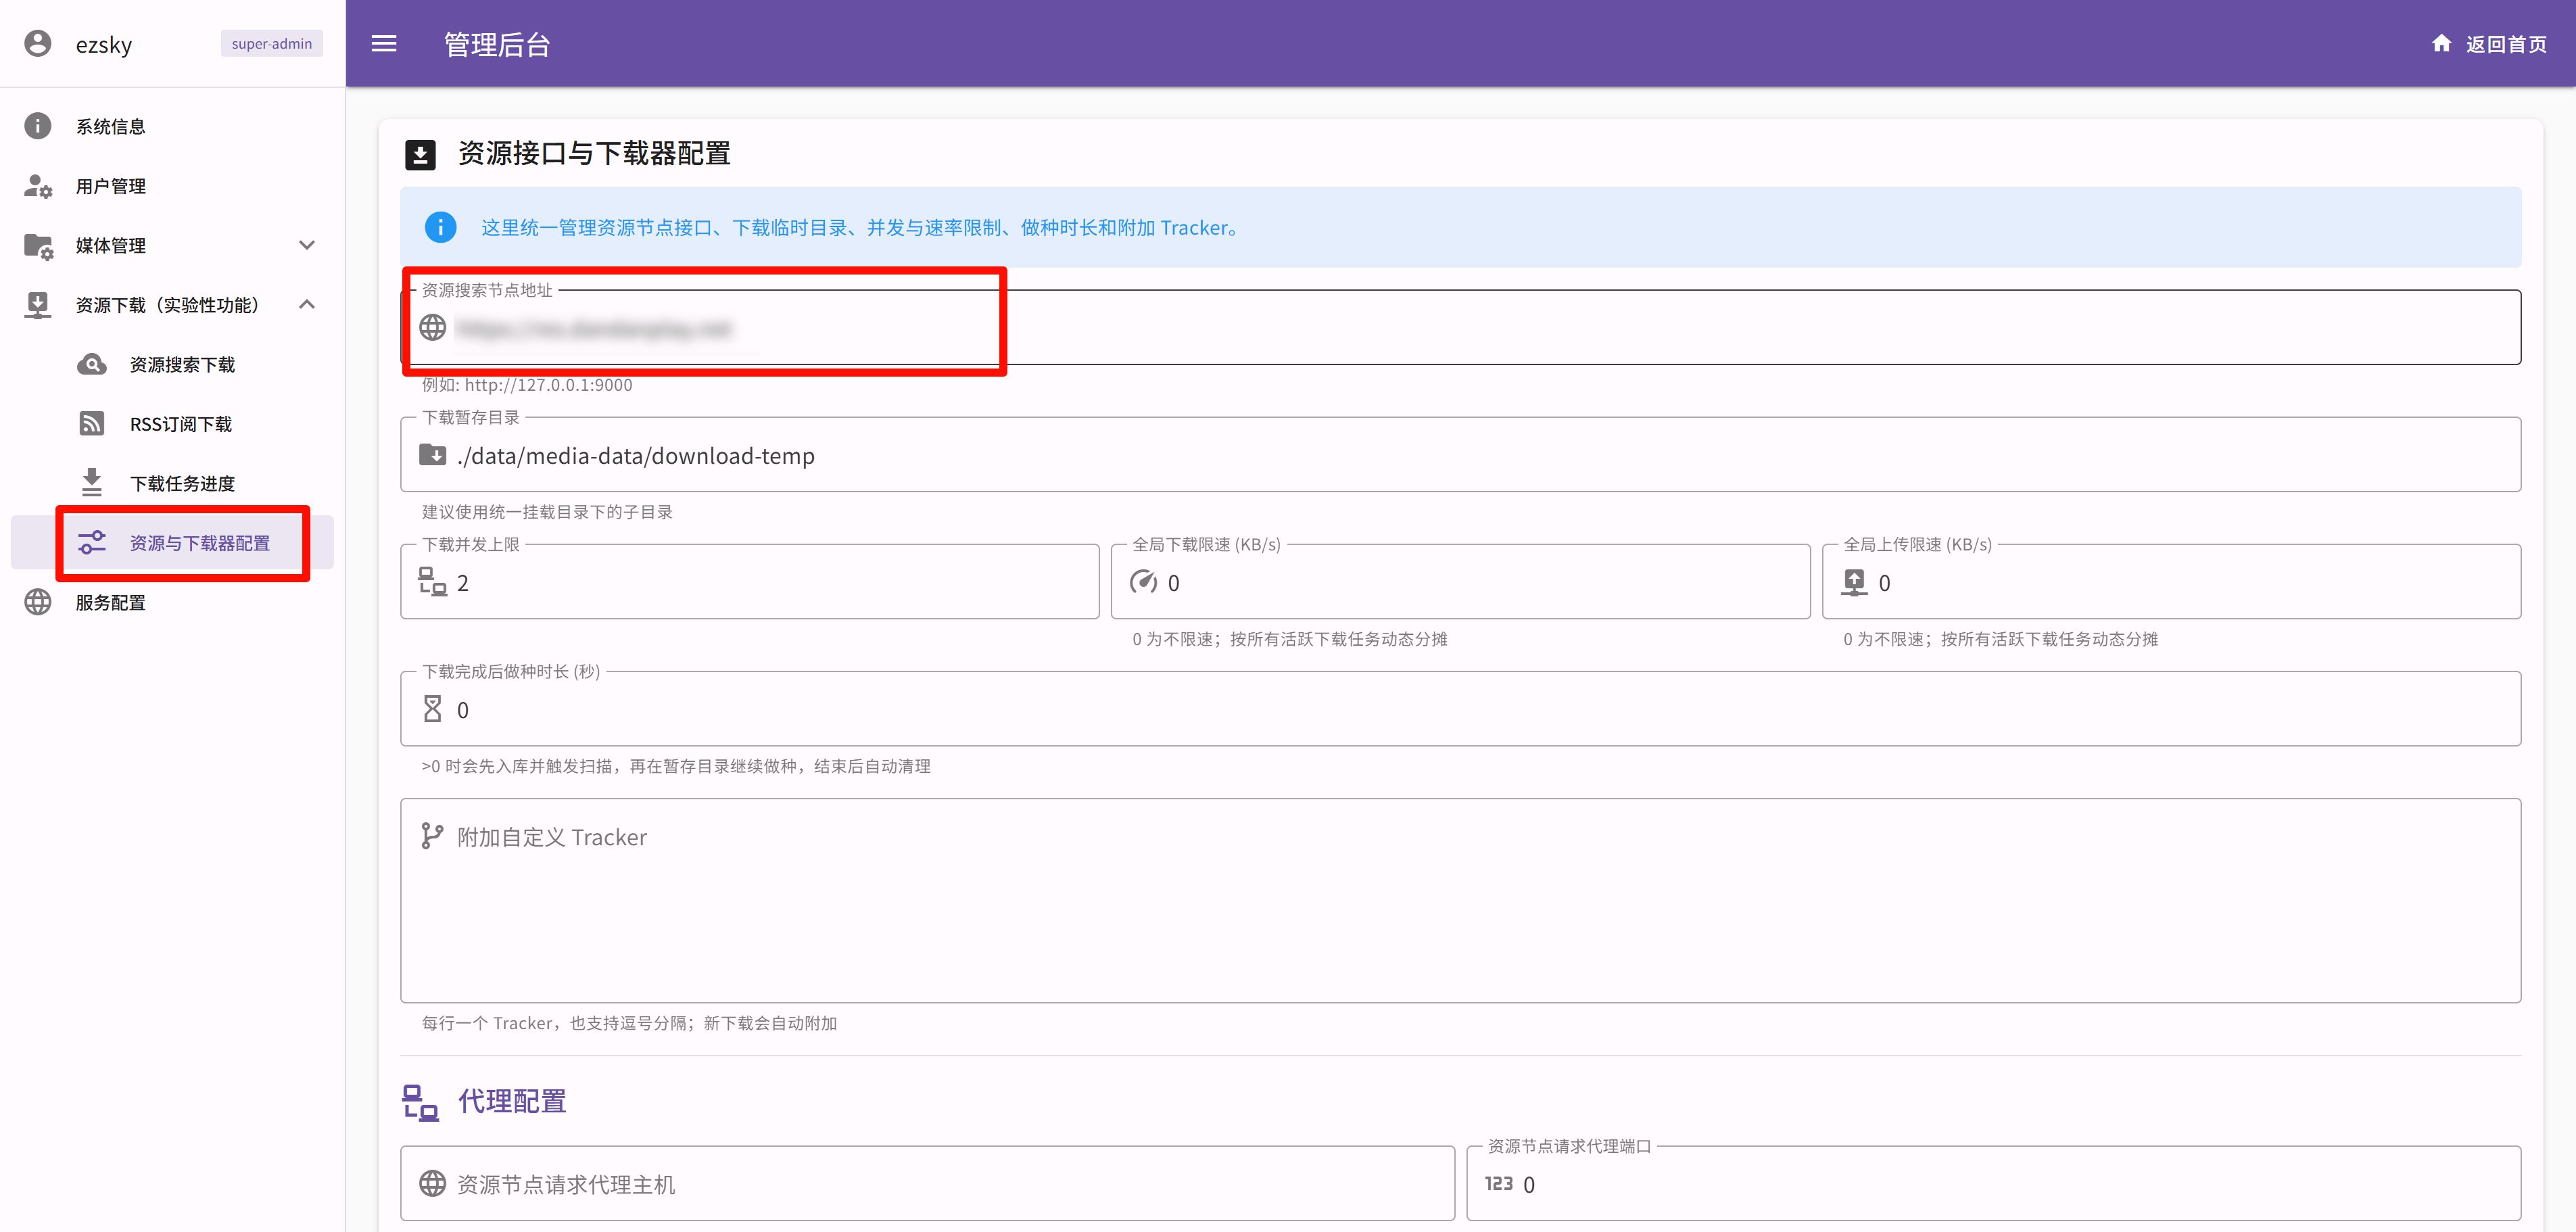Click the hamburger menu icon in header
Image resolution: width=2576 pixels, height=1232 pixels.
[384, 44]
